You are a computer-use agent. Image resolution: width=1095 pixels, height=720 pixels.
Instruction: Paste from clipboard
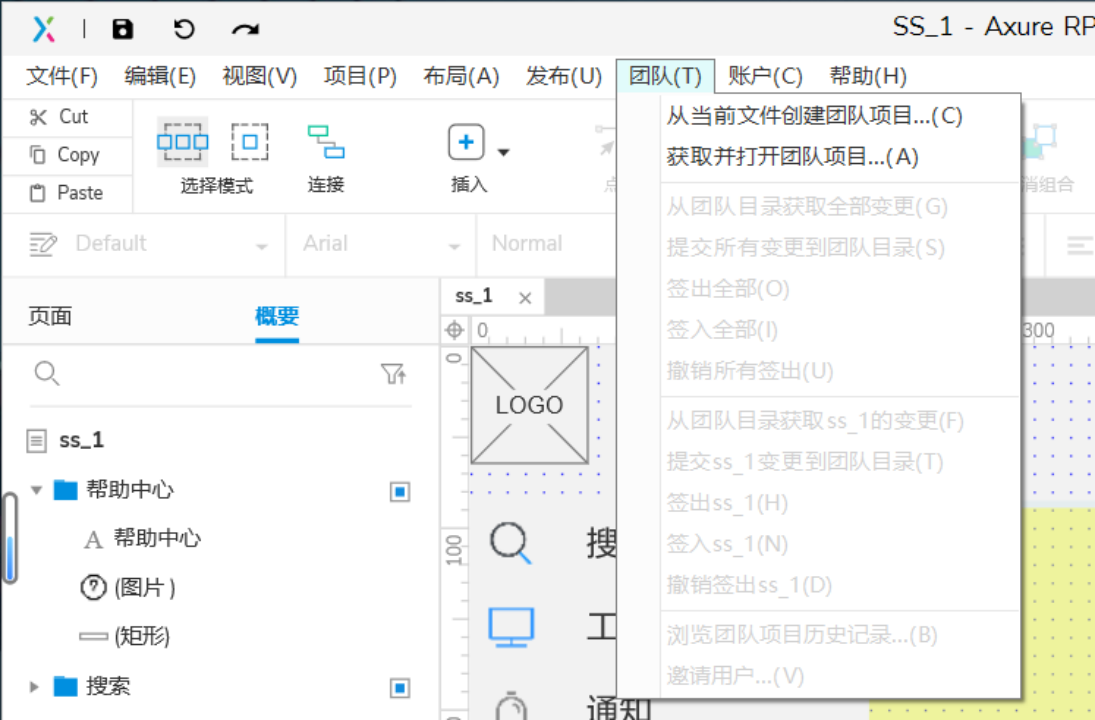point(66,192)
